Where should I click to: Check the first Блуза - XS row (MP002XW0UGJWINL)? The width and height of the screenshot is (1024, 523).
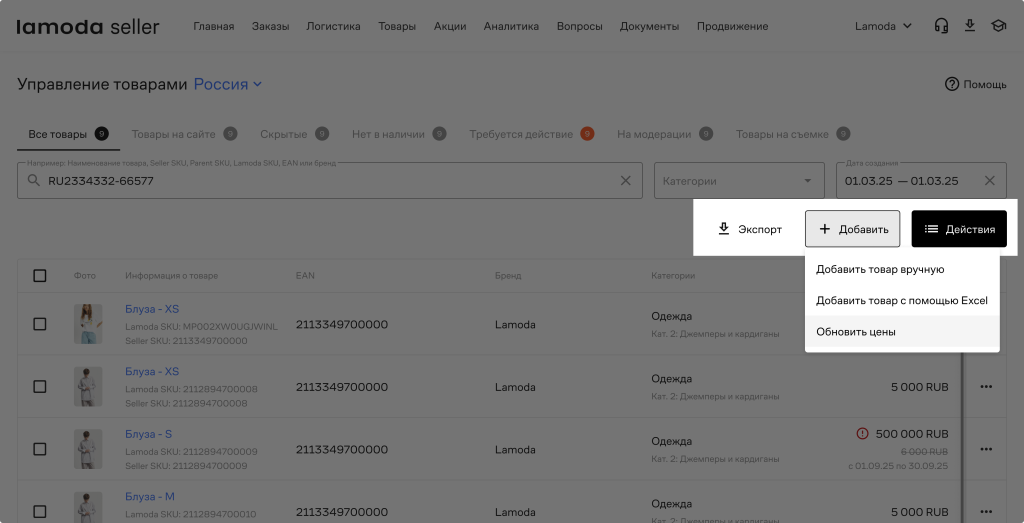(40, 324)
